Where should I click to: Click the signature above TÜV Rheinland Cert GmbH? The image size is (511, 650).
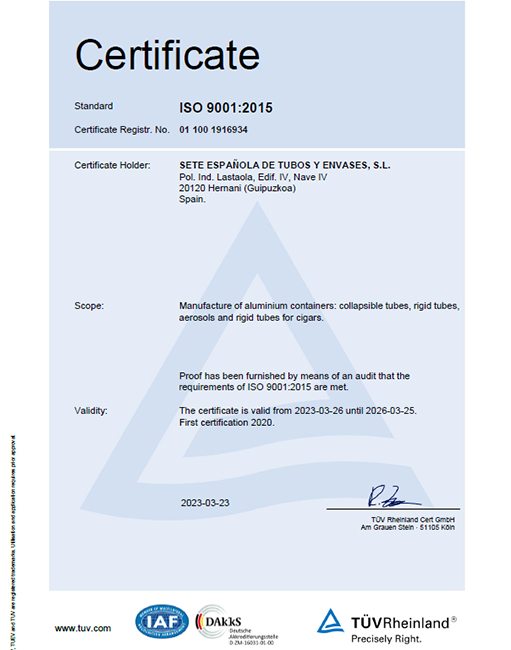pos(393,496)
